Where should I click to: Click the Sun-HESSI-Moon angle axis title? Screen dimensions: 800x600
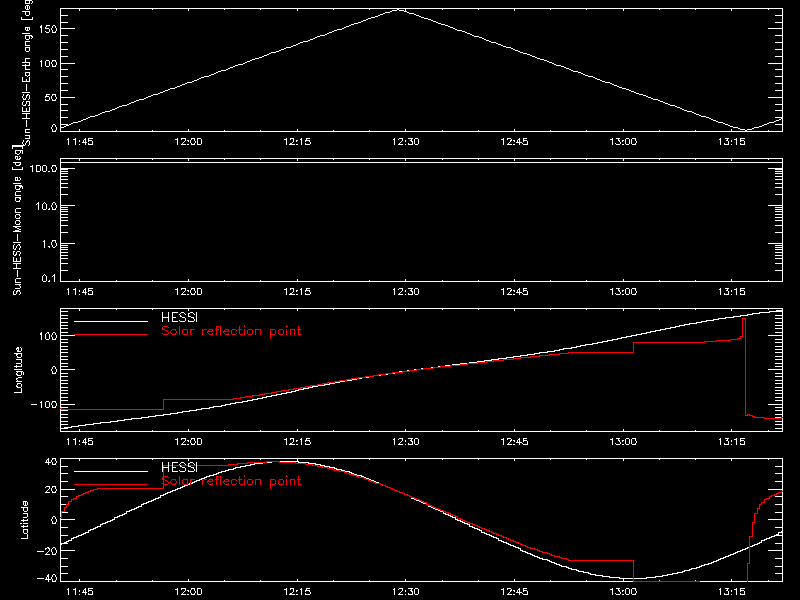17,220
